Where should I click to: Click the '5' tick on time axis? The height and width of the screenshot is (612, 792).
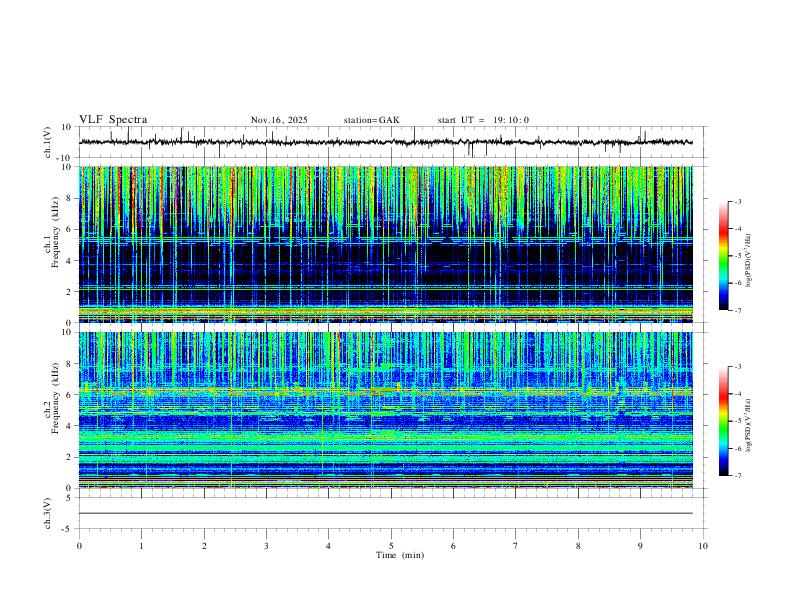[391, 546]
